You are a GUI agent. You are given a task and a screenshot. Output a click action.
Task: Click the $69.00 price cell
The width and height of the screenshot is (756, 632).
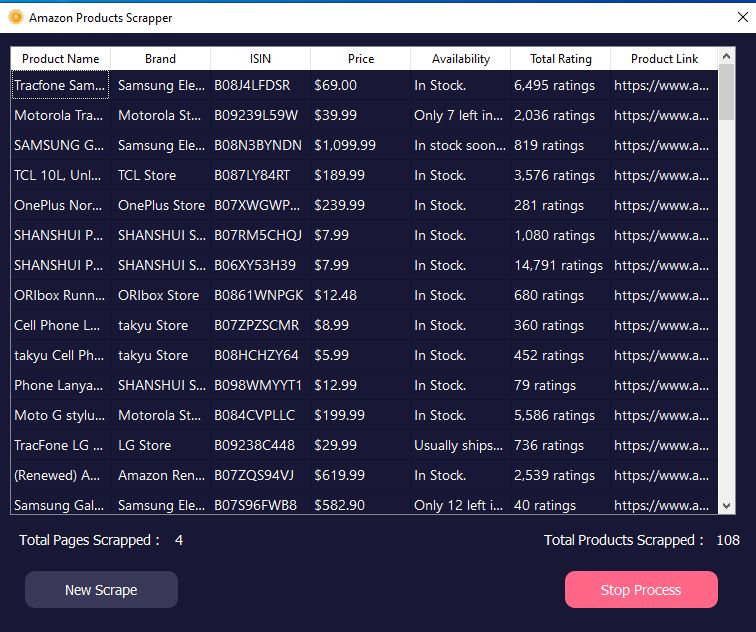pos(361,85)
